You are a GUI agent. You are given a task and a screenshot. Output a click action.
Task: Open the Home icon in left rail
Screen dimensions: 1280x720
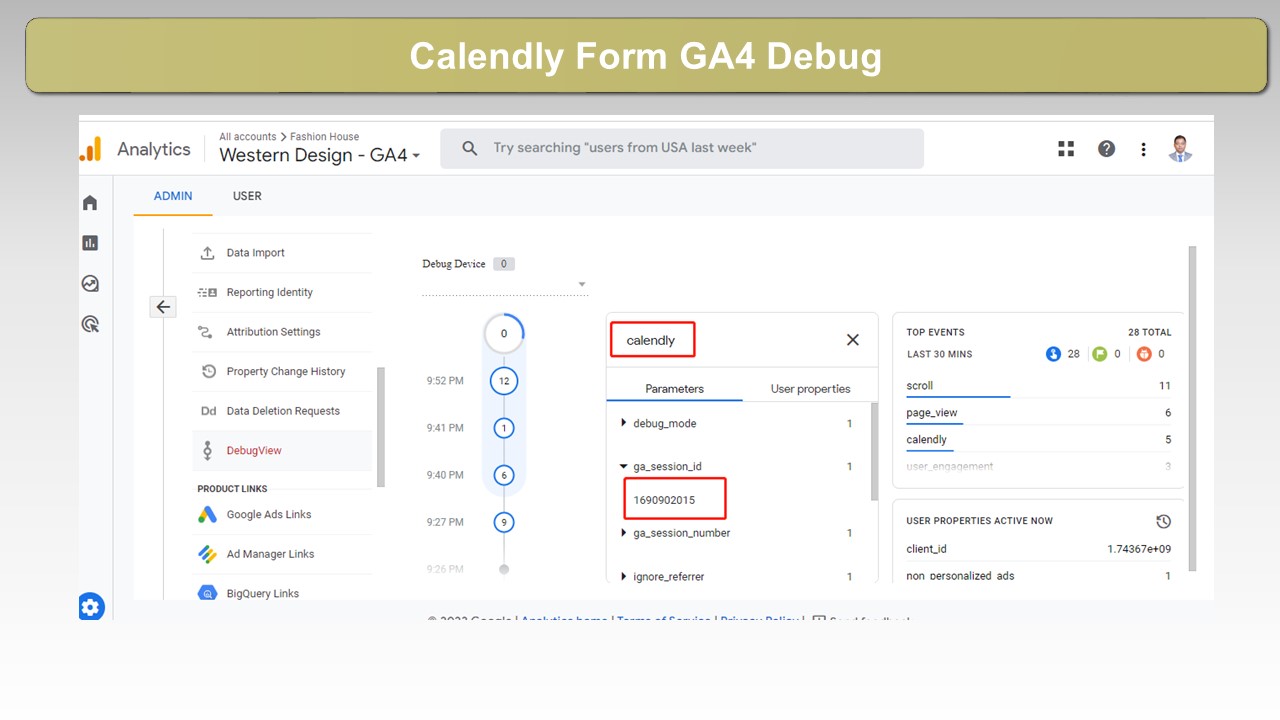(x=90, y=203)
